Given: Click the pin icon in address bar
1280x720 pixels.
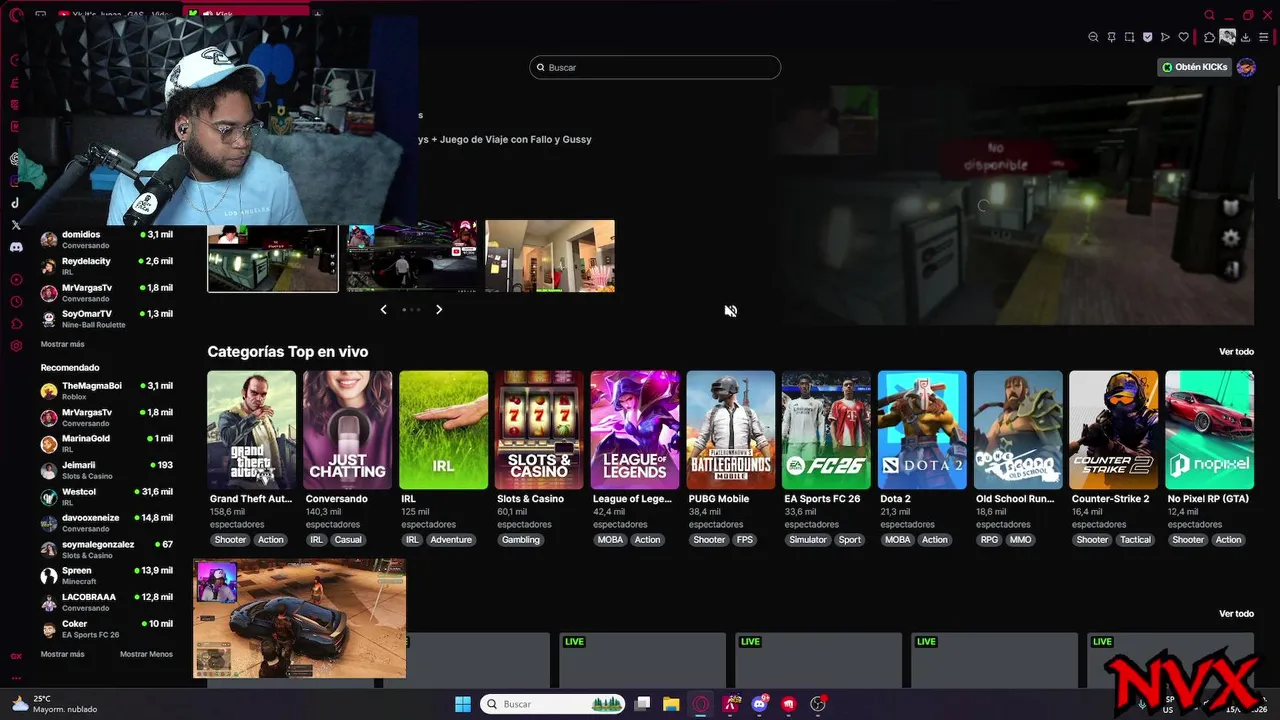Looking at the screenshot, I should 1111,37.
